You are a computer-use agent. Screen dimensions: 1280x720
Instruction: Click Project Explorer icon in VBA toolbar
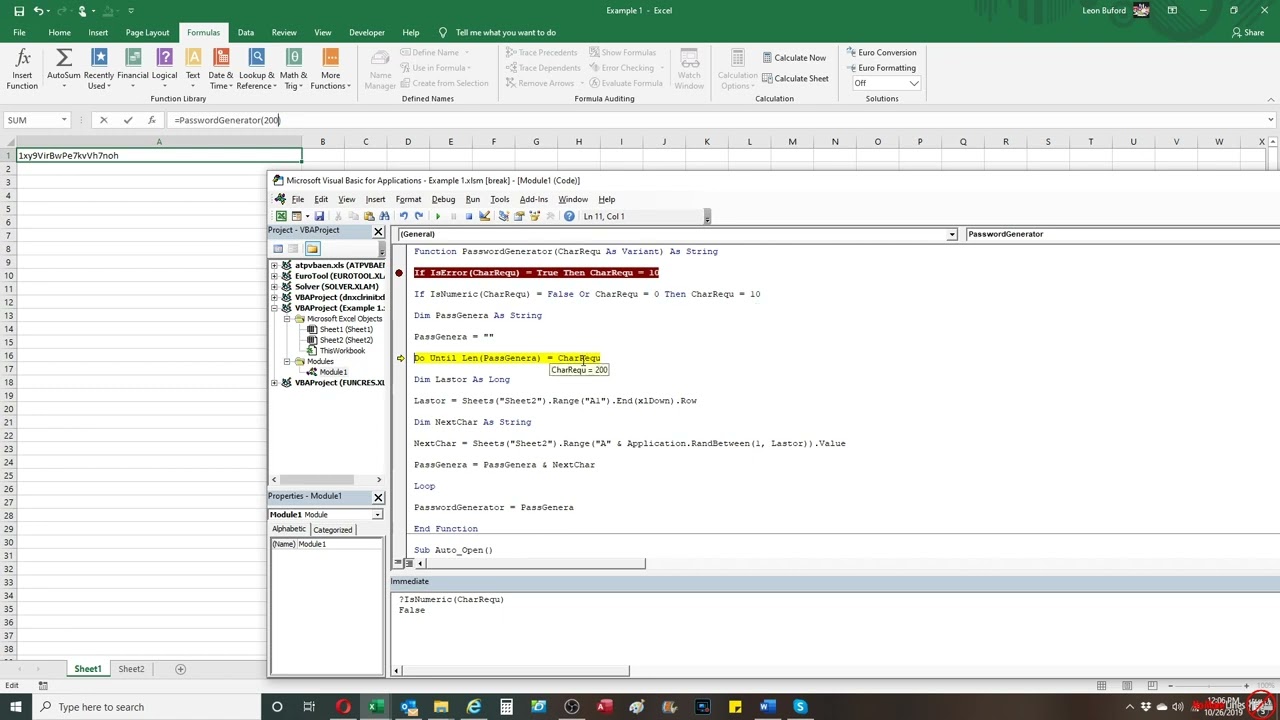click(x=503, y=216)
